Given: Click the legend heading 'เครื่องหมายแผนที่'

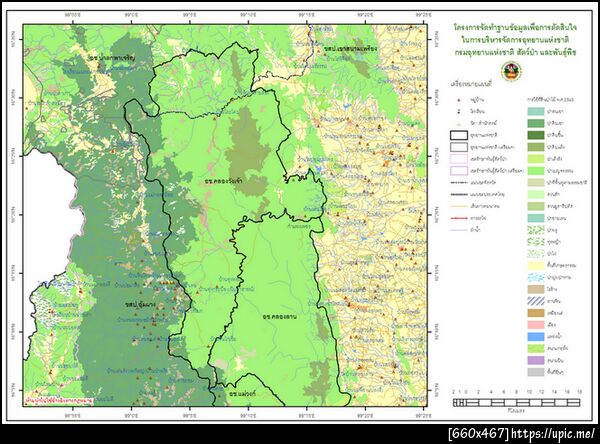Looking at the screenshot, I should 471,83.
